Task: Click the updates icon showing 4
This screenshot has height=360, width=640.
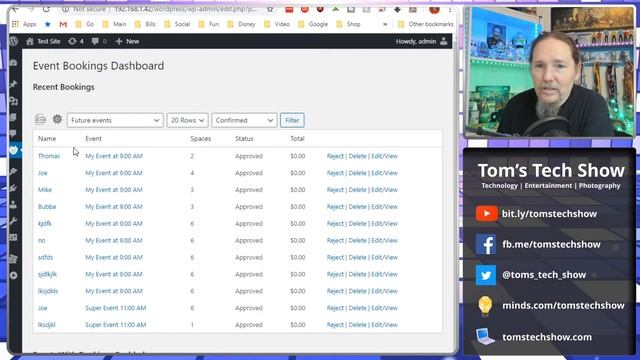Action: 76,41
